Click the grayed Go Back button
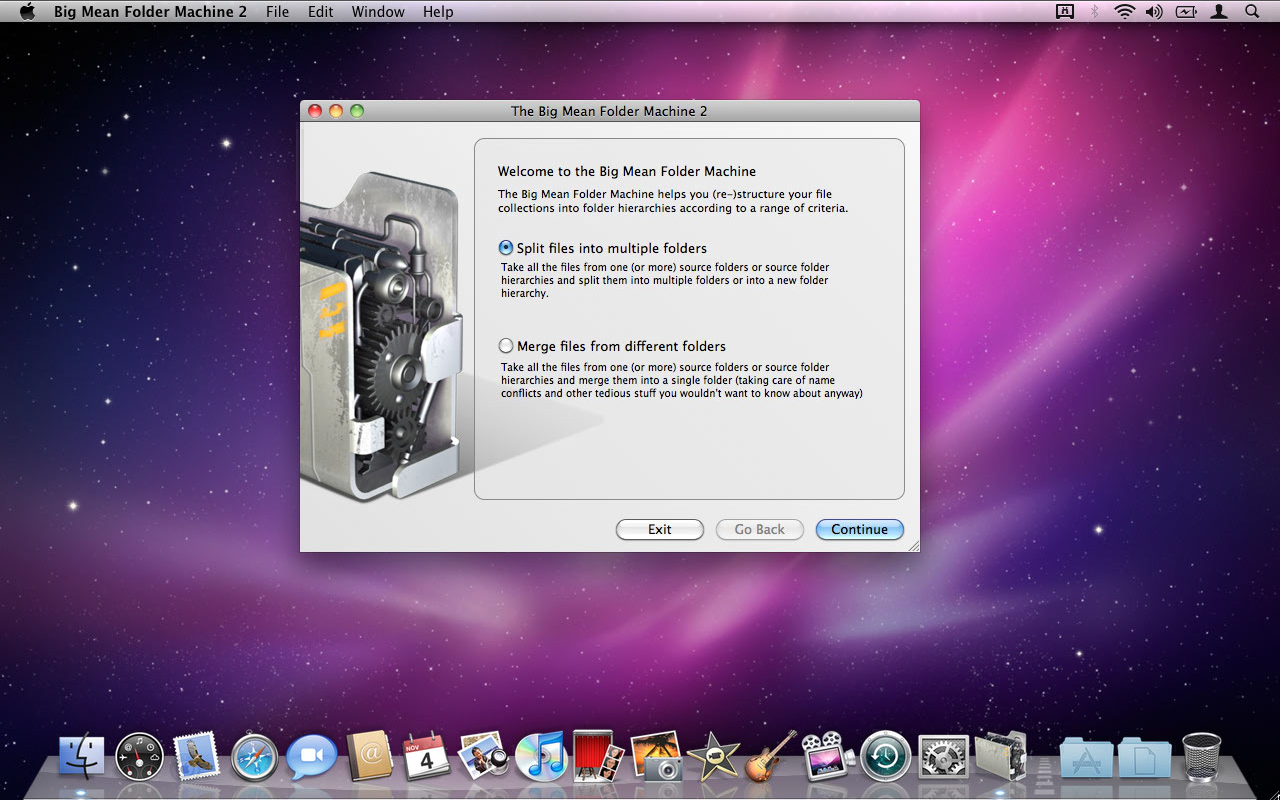This screenshot has width=1280, height=800. [760, 530]
